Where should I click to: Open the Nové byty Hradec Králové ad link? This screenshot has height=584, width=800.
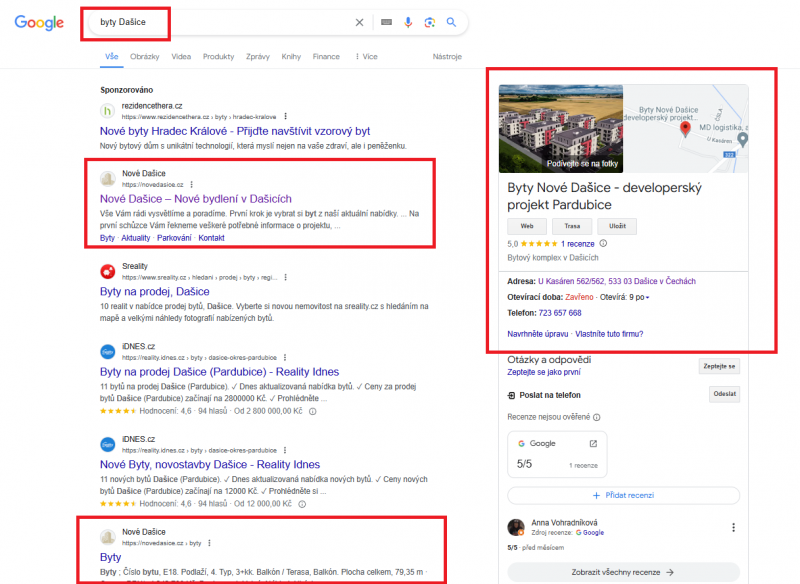pos(235,131)
